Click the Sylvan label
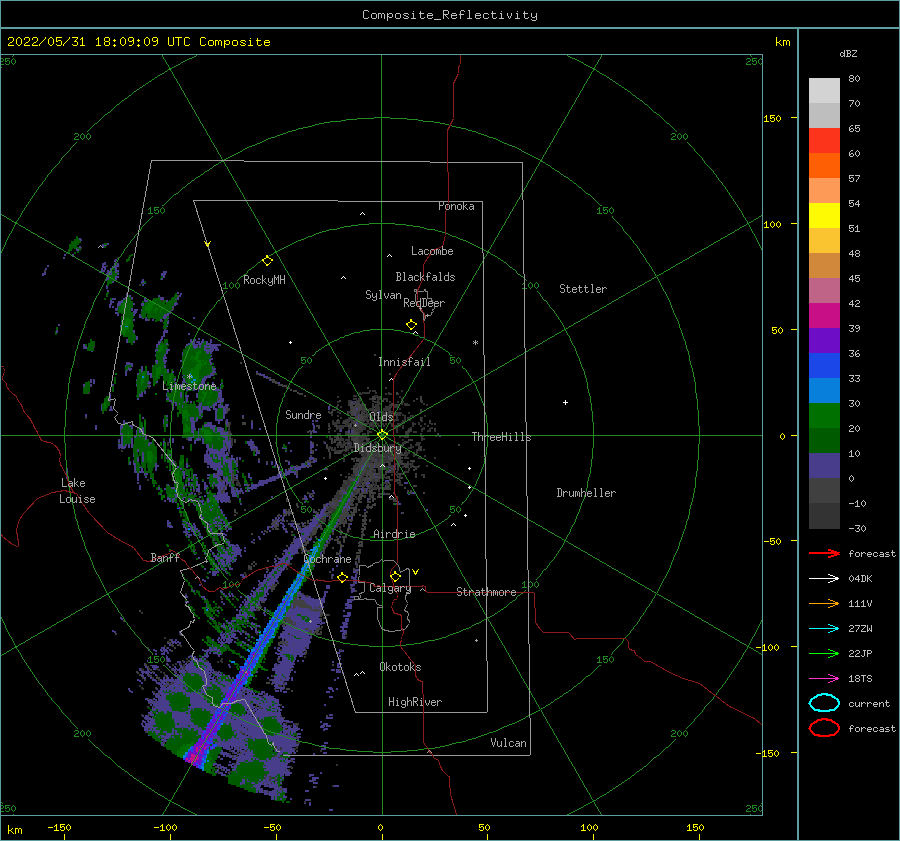This screenshot has height=841, width=900. (383, 295)
